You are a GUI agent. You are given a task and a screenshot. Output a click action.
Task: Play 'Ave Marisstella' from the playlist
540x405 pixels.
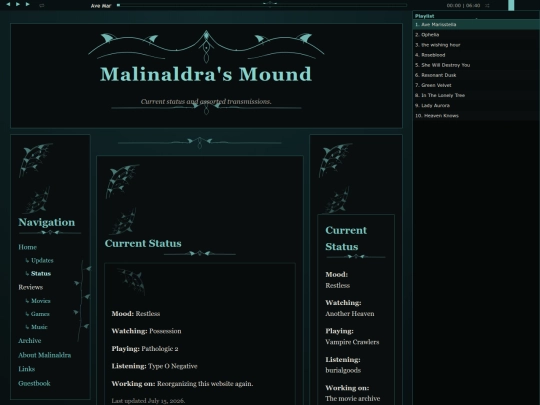point(476,24)
